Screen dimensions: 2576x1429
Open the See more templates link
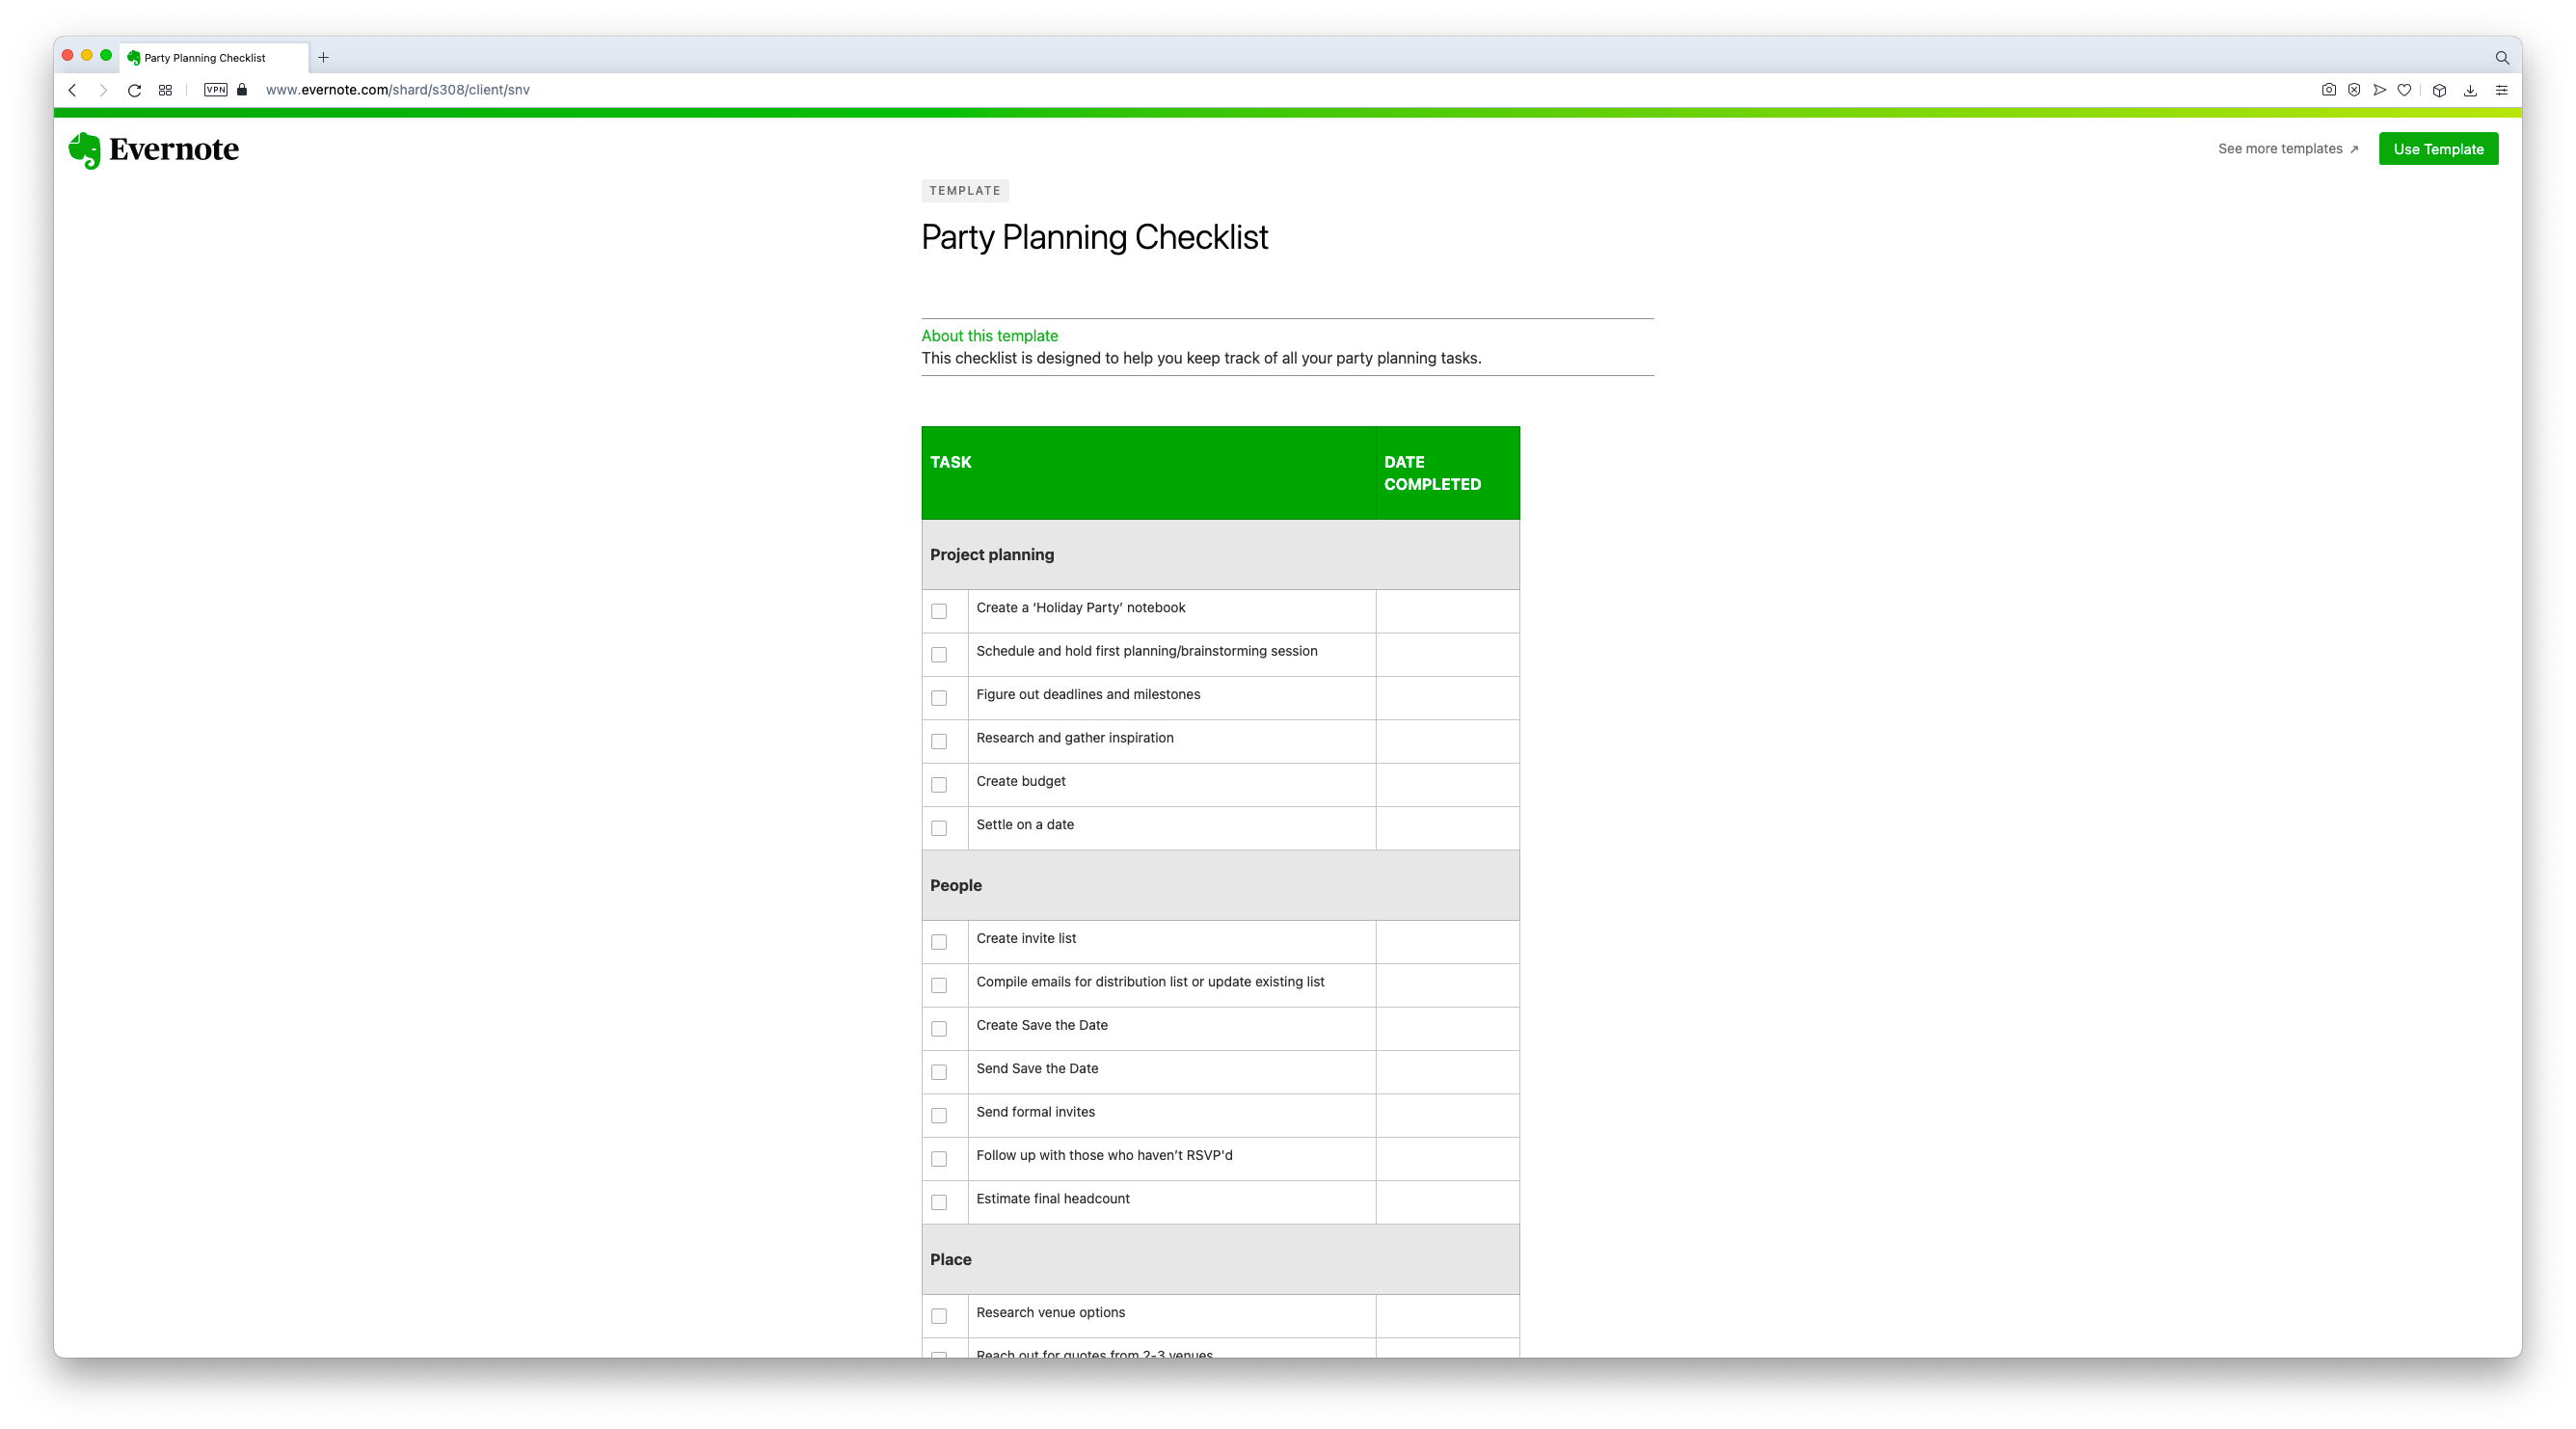(x=2288, y=149)
